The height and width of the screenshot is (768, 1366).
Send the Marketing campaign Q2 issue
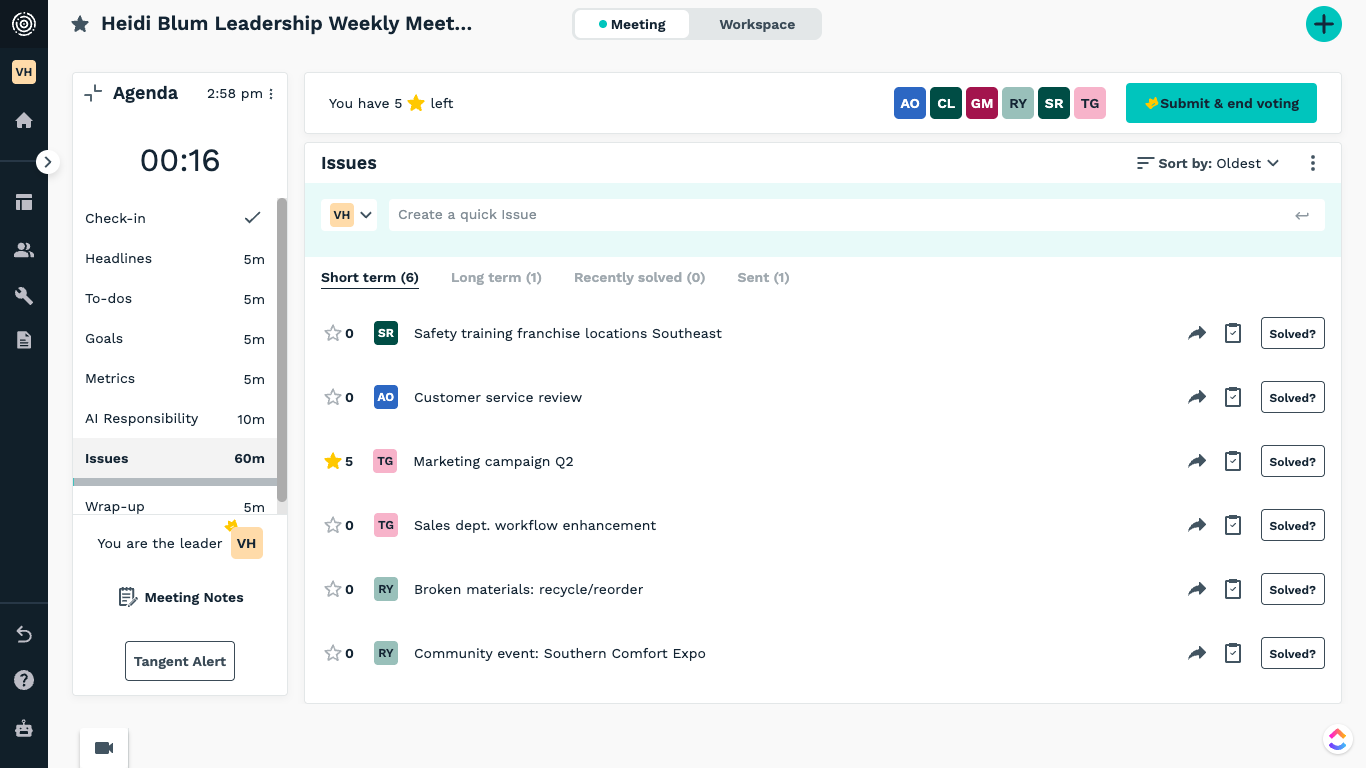tap(1197, 462)
